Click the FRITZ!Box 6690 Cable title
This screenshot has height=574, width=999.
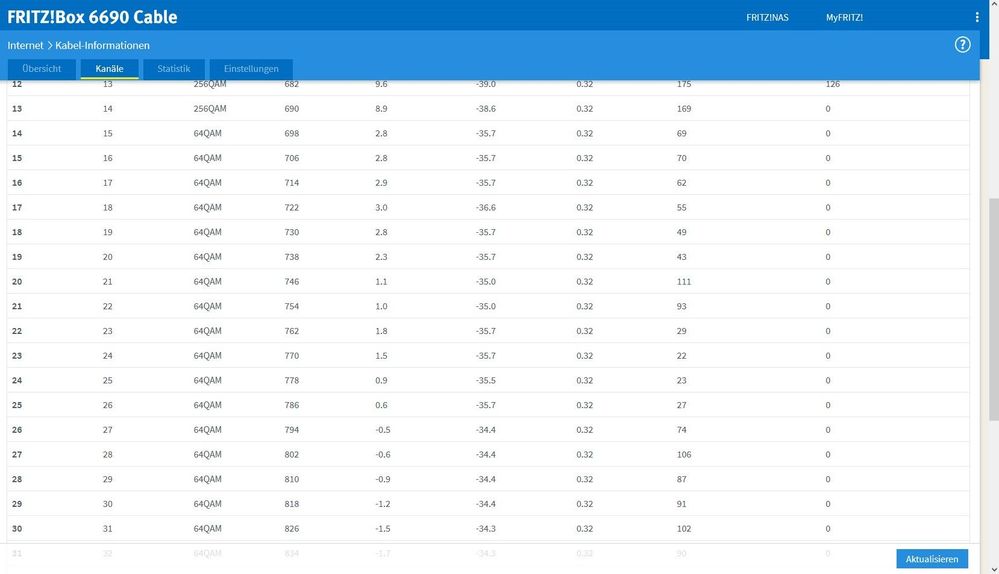coord(92,17)
